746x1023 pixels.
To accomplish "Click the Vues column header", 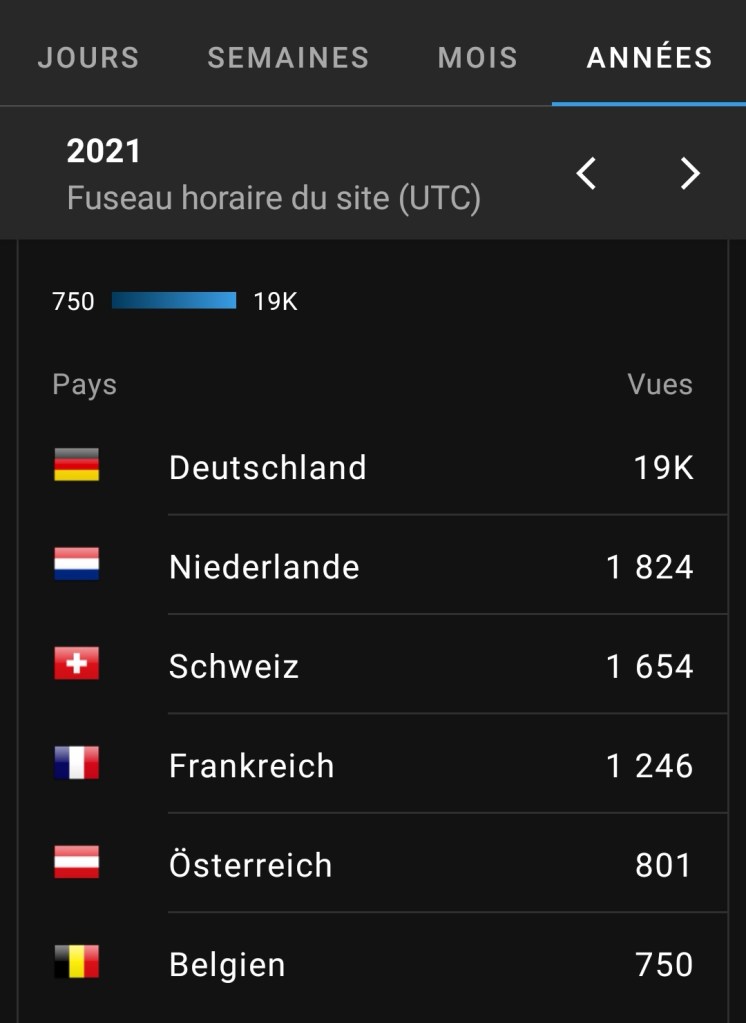I will point(660,385).
